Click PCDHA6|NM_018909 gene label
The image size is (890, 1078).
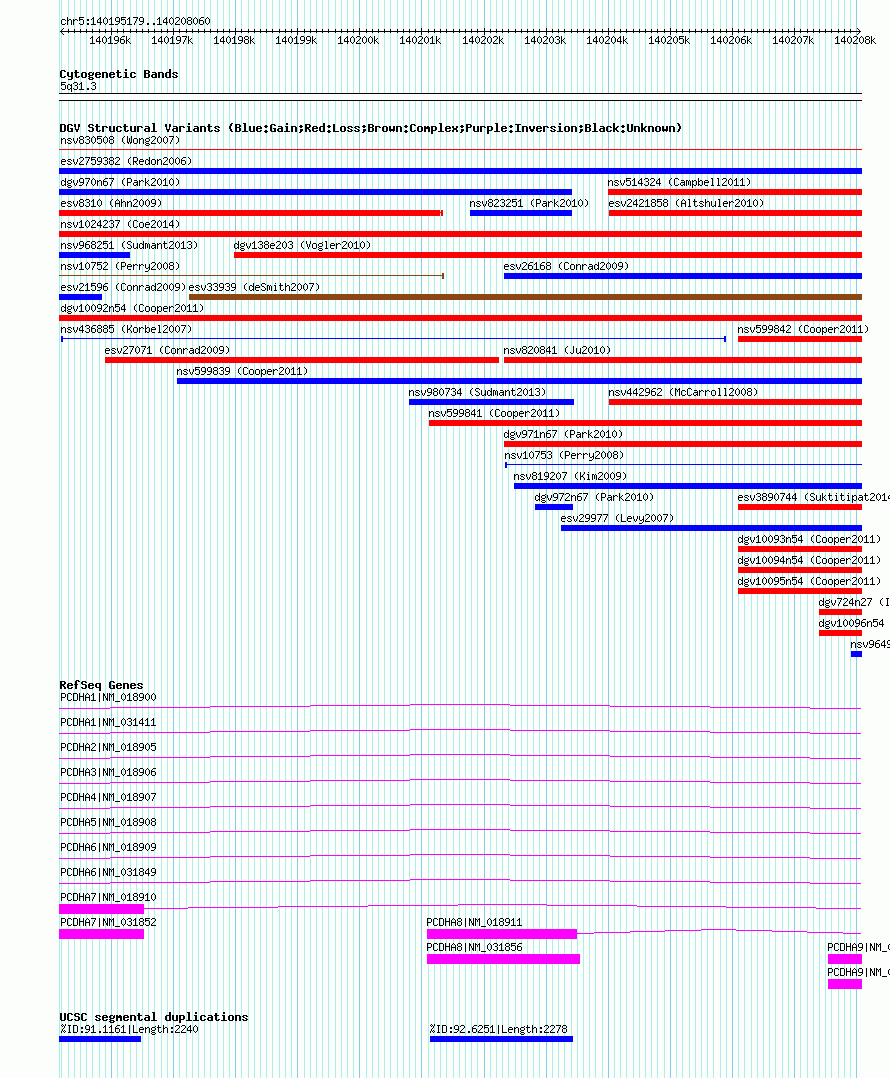click(108, 848)
